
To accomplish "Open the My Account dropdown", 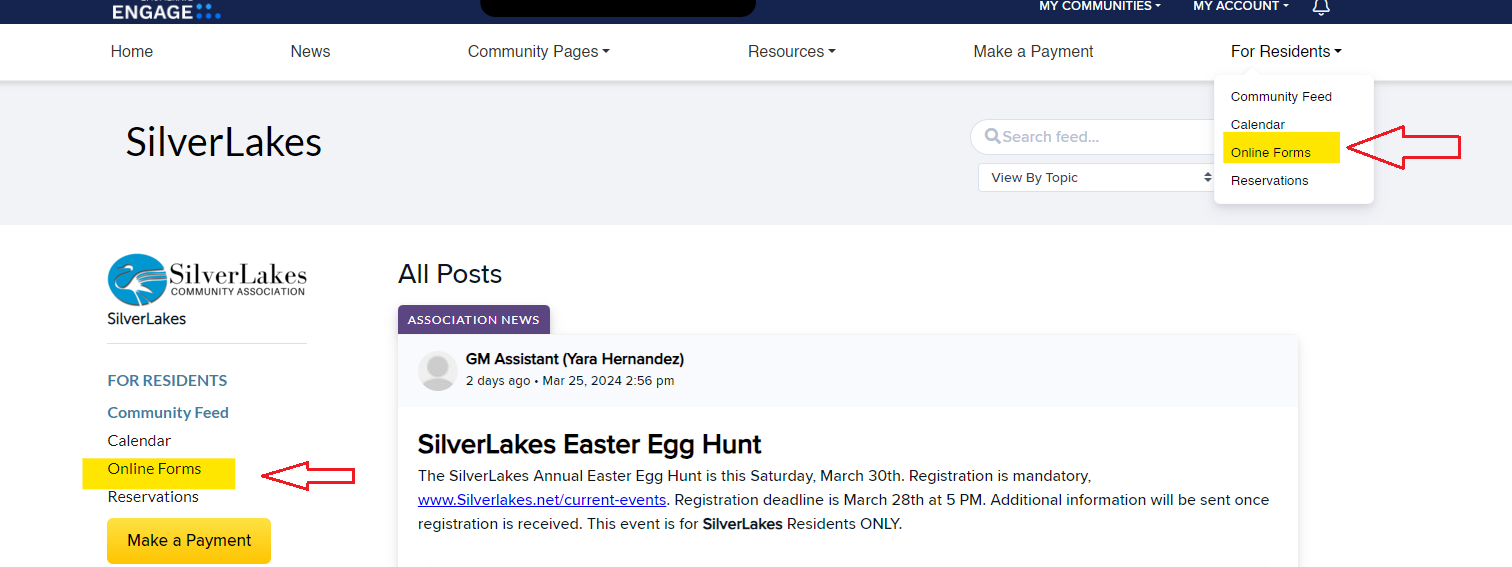I will click(1241, 7).
